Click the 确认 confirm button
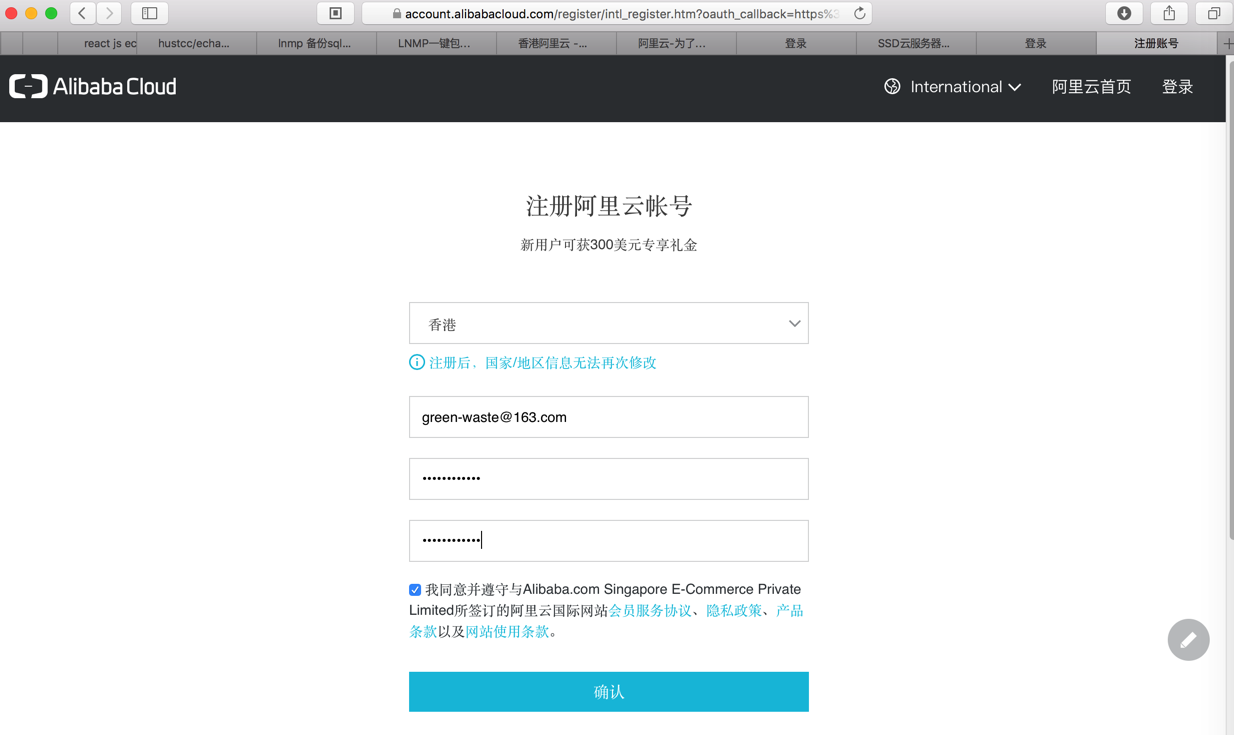1234x735 pixels. pyautogui.click(x=608, y=692)
